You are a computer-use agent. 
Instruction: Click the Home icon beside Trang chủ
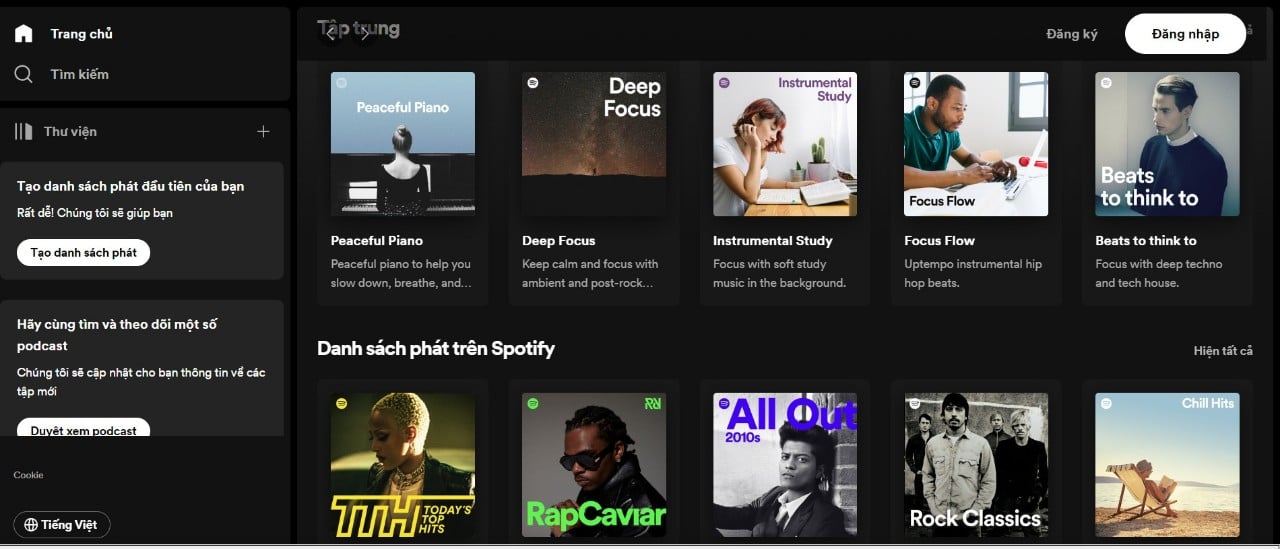(24, 34)
